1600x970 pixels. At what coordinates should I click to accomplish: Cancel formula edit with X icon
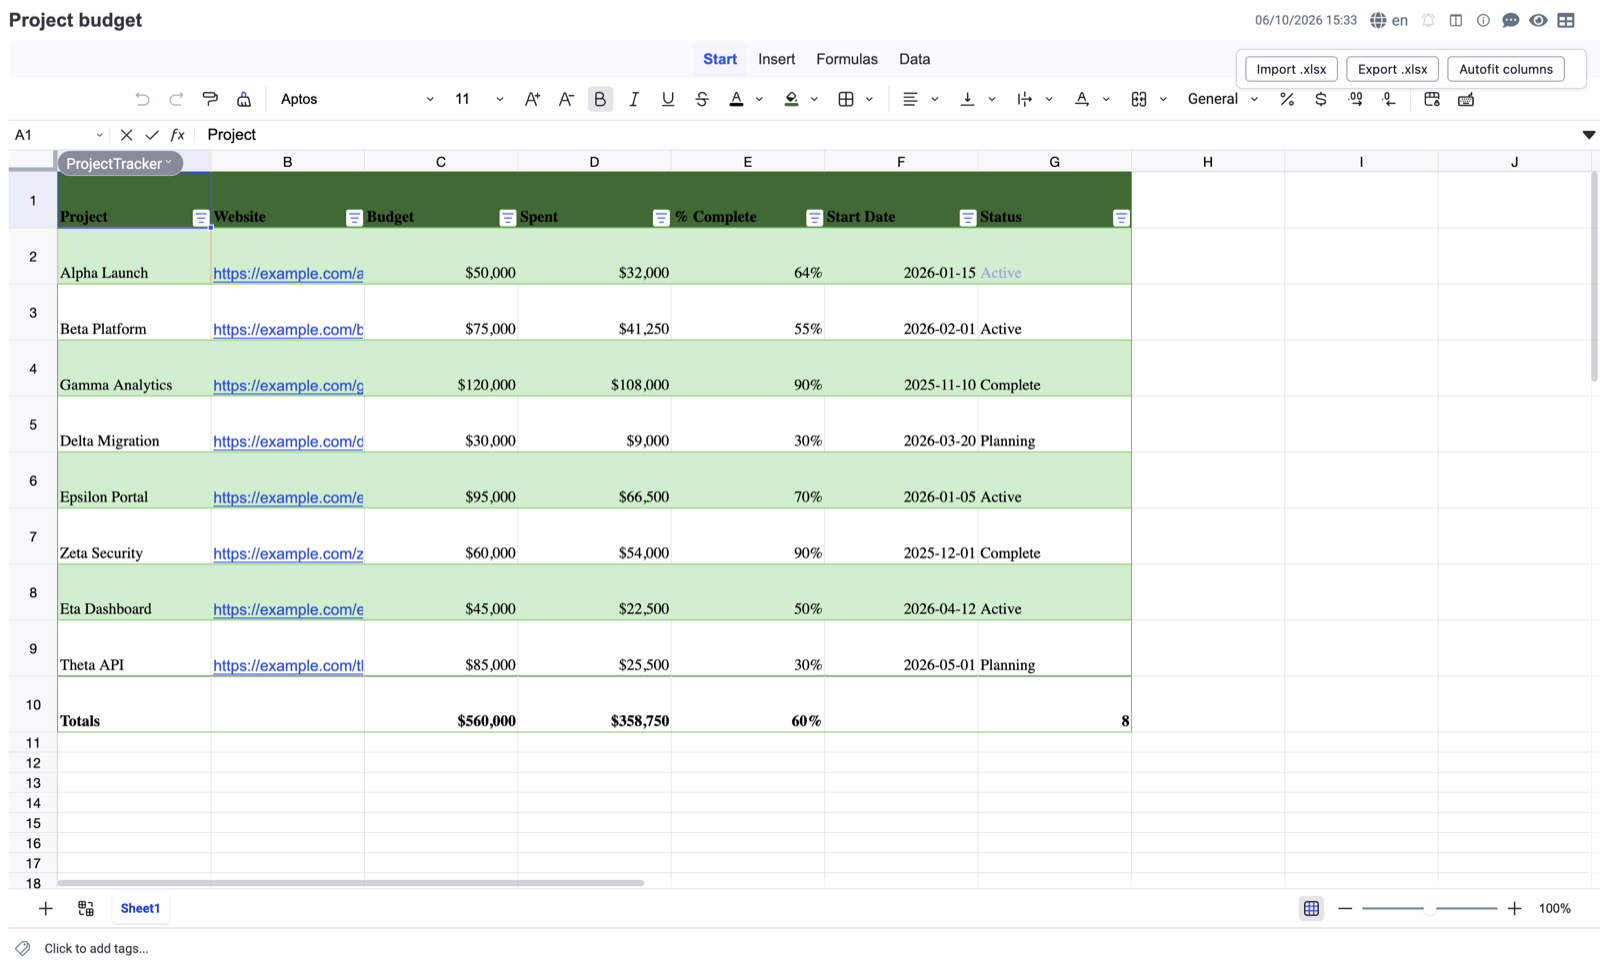pos(126,135)
